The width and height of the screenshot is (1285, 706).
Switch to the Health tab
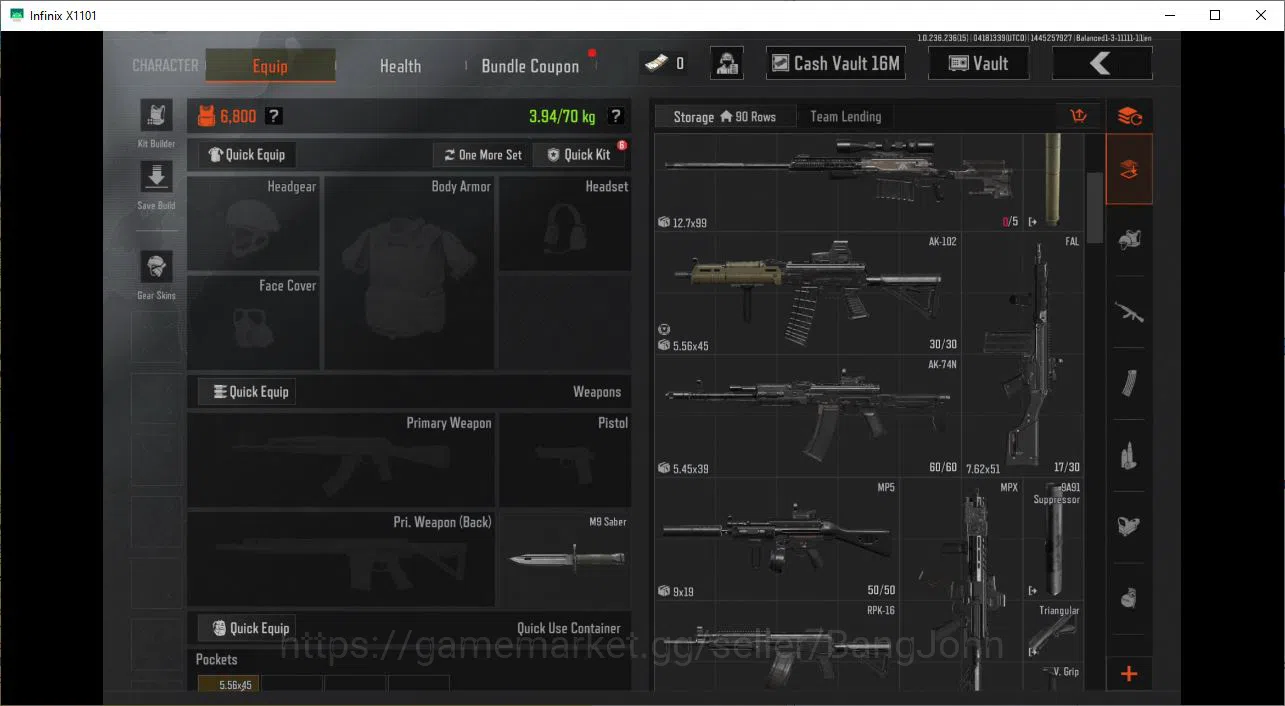coord(400,66)
